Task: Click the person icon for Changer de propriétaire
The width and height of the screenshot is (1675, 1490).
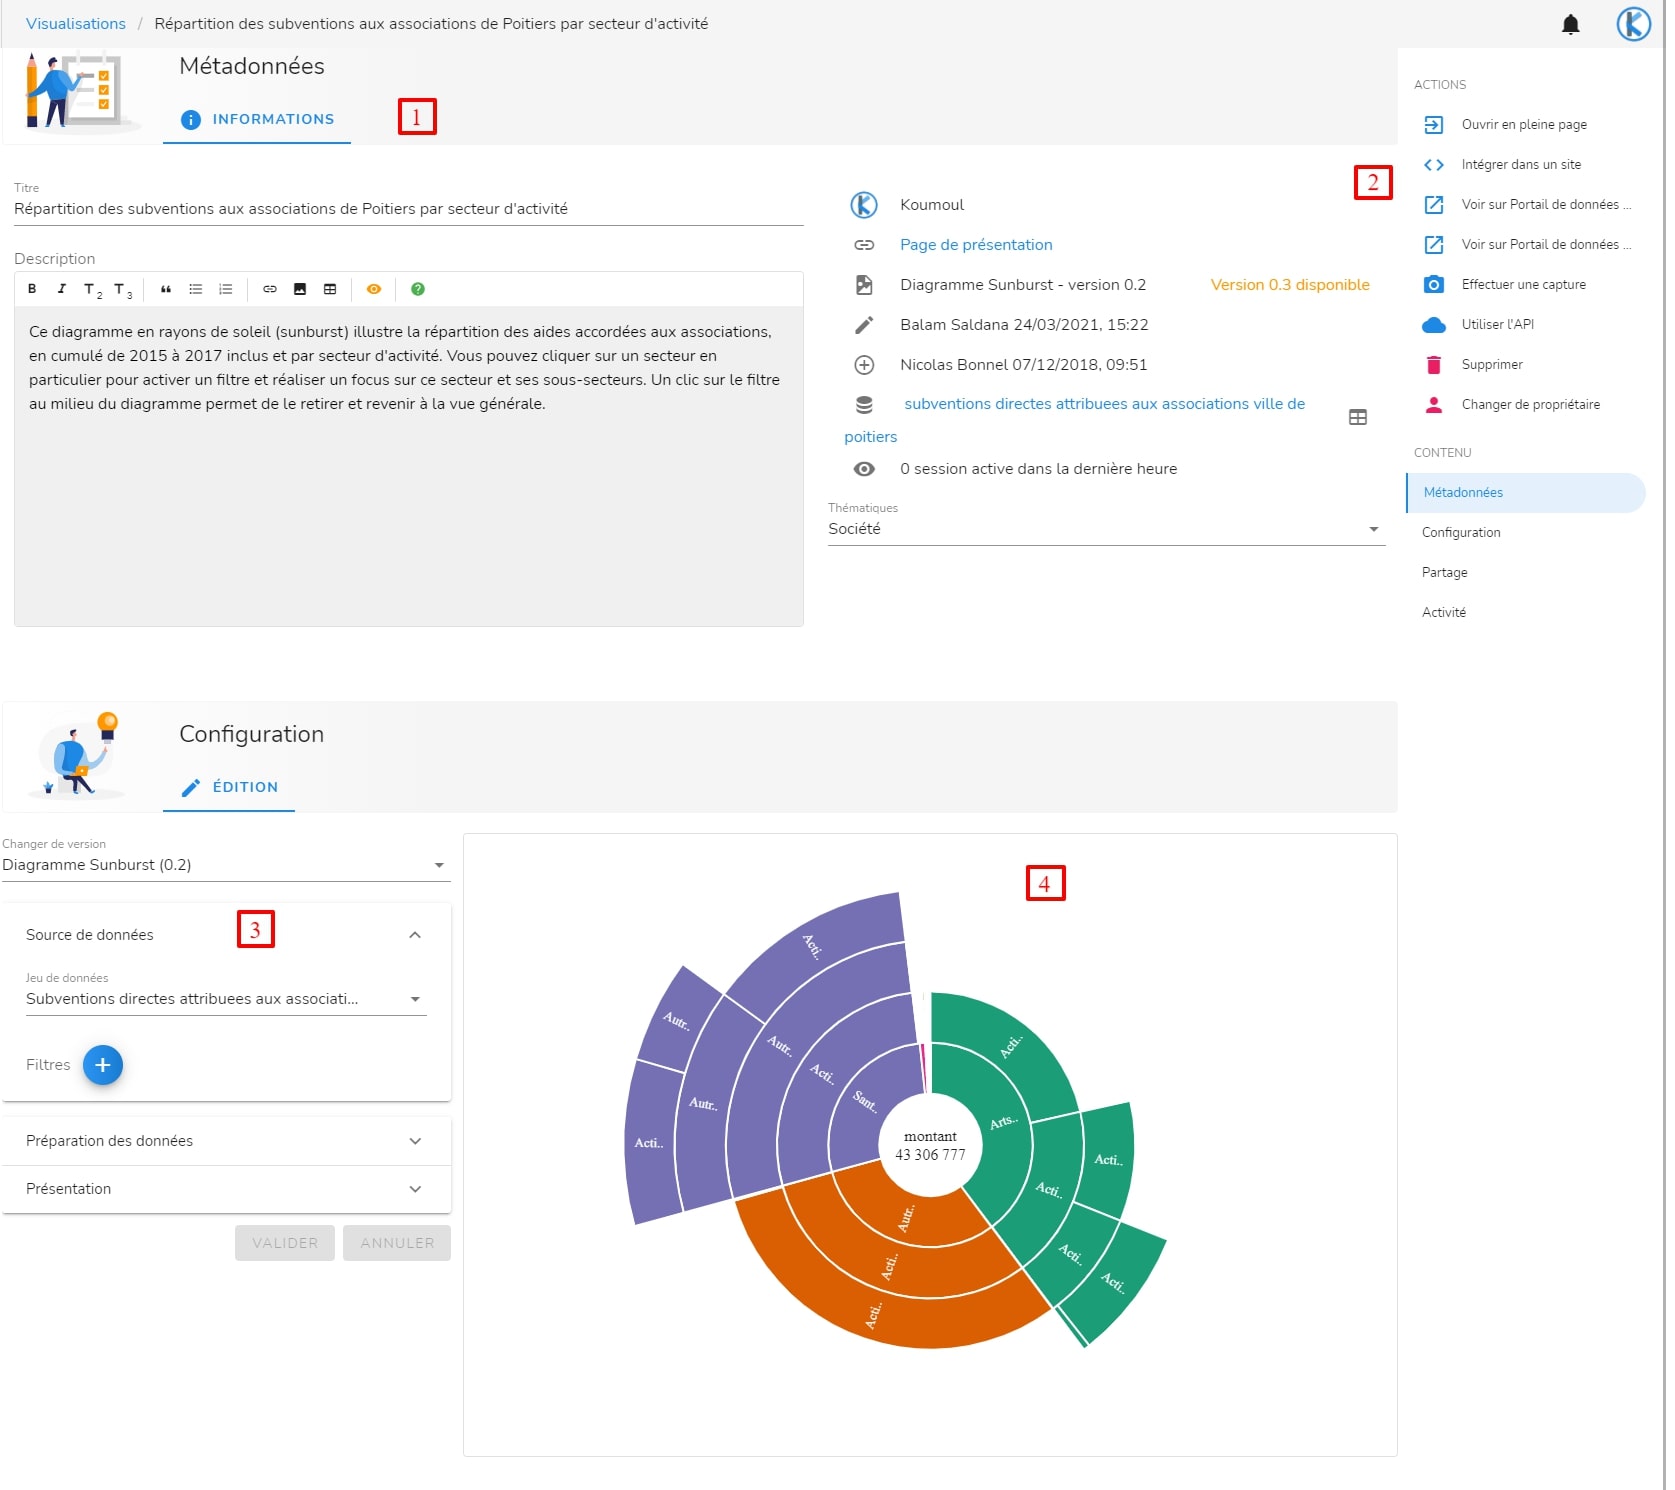Action: click(1433, 405)
